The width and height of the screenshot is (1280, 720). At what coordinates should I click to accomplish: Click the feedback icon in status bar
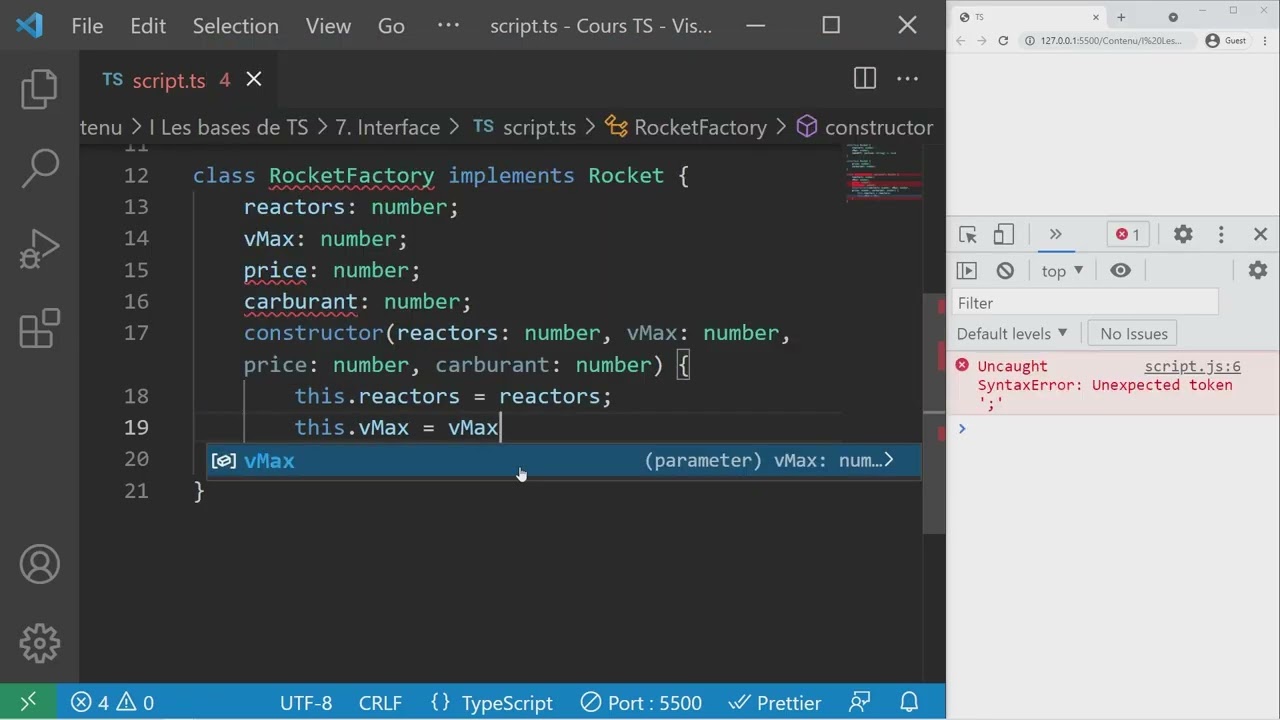(859, 703)
